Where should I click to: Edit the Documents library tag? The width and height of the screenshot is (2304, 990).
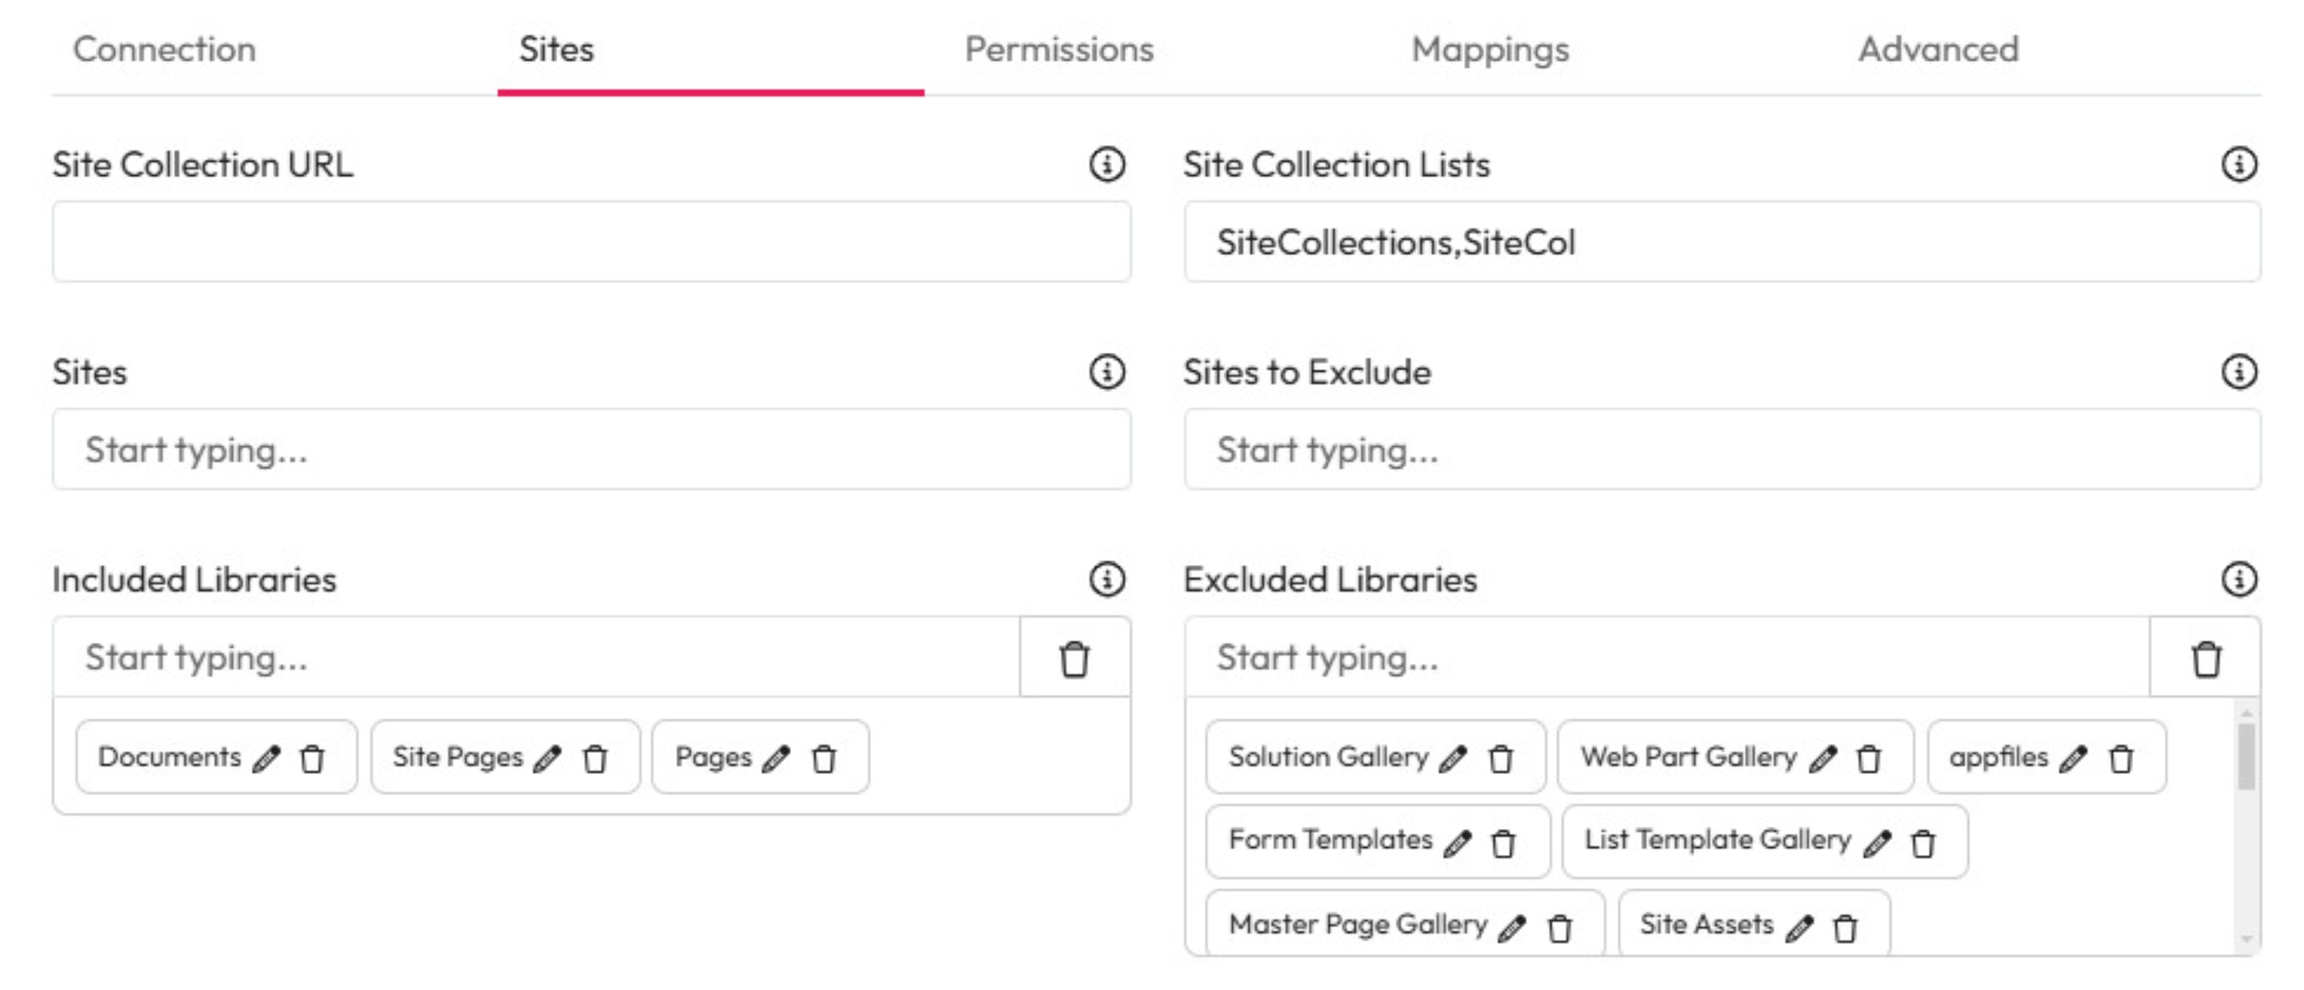pyautogui.click(x=266, y=759)
